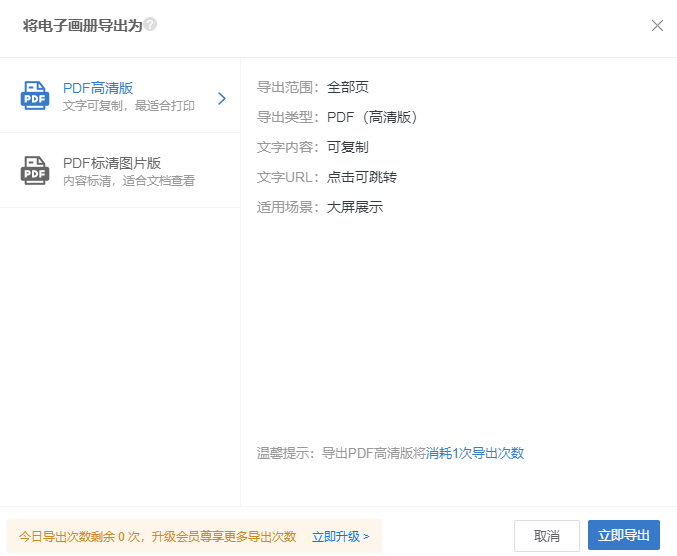Click the blue PDF高清版 printer icon
Image resolution: width=677 pixels, height=556 pixels.
(35, 95)
